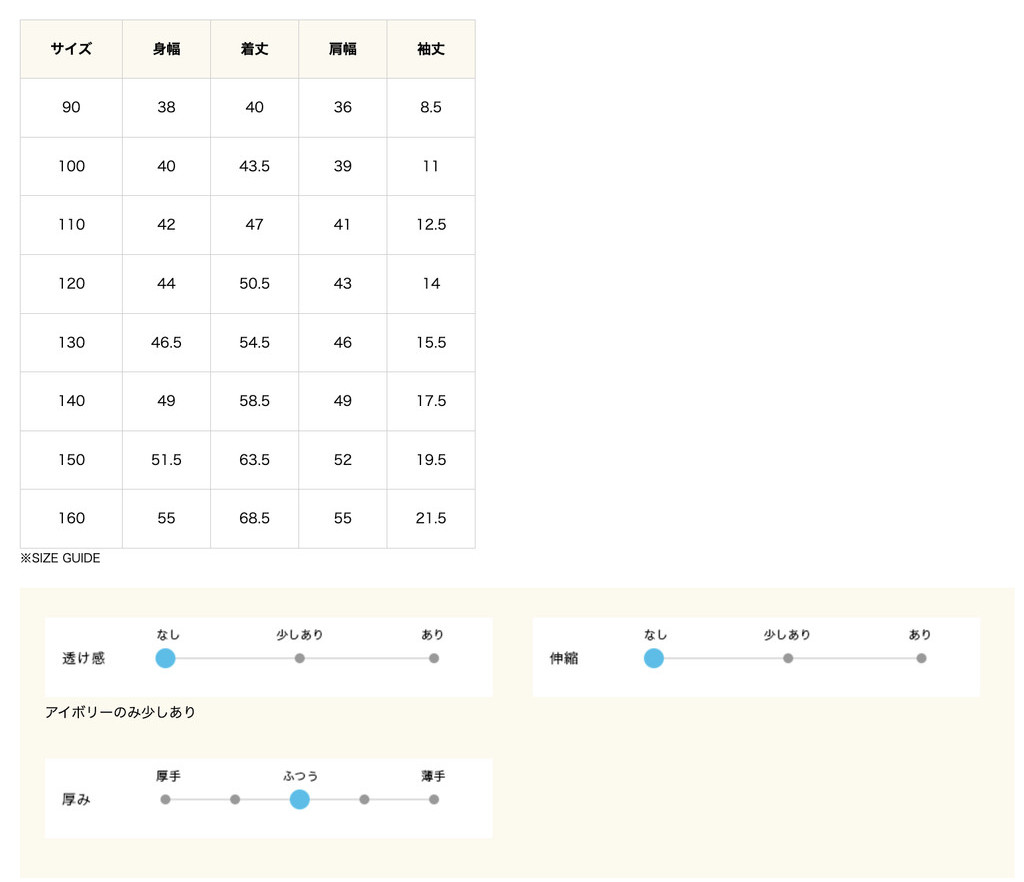Select あり dot on the 透け感 slider

[434, 658]
